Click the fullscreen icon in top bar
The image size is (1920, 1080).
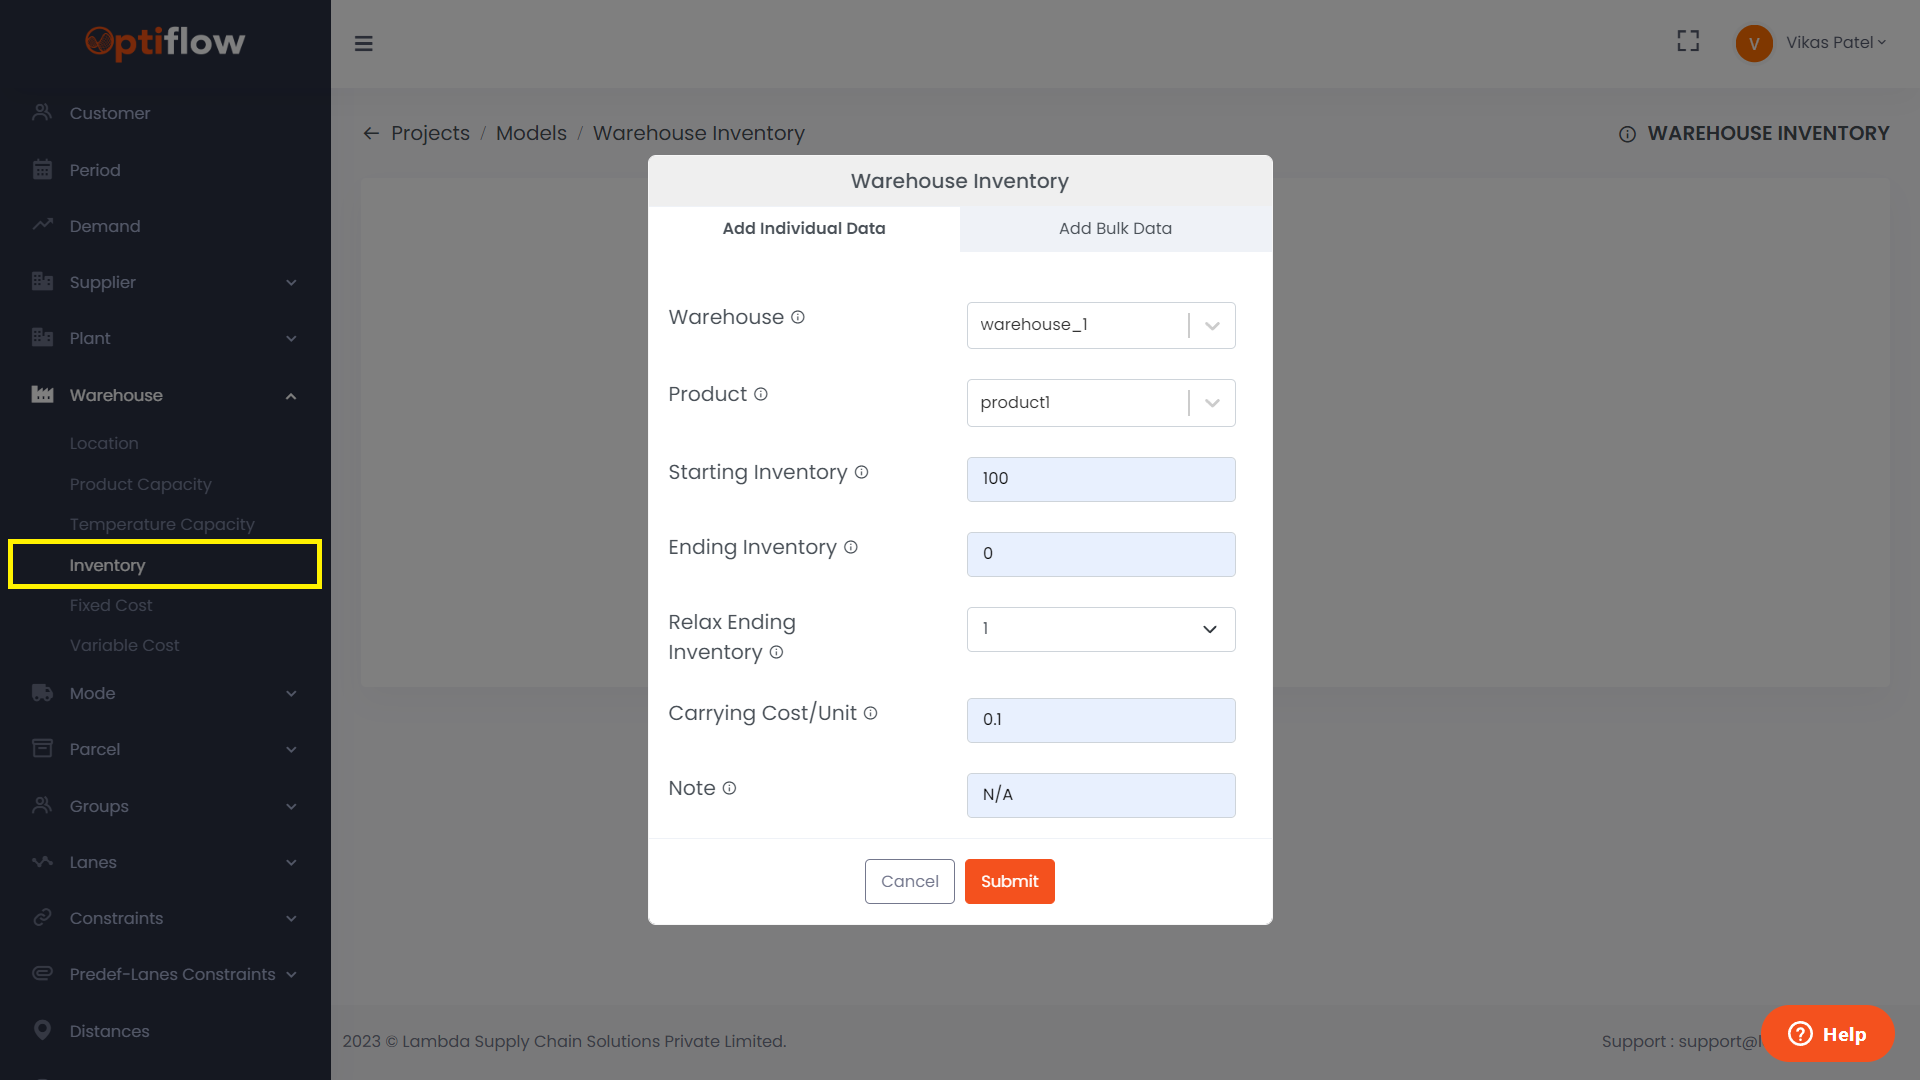click(x=1687, y=41)
